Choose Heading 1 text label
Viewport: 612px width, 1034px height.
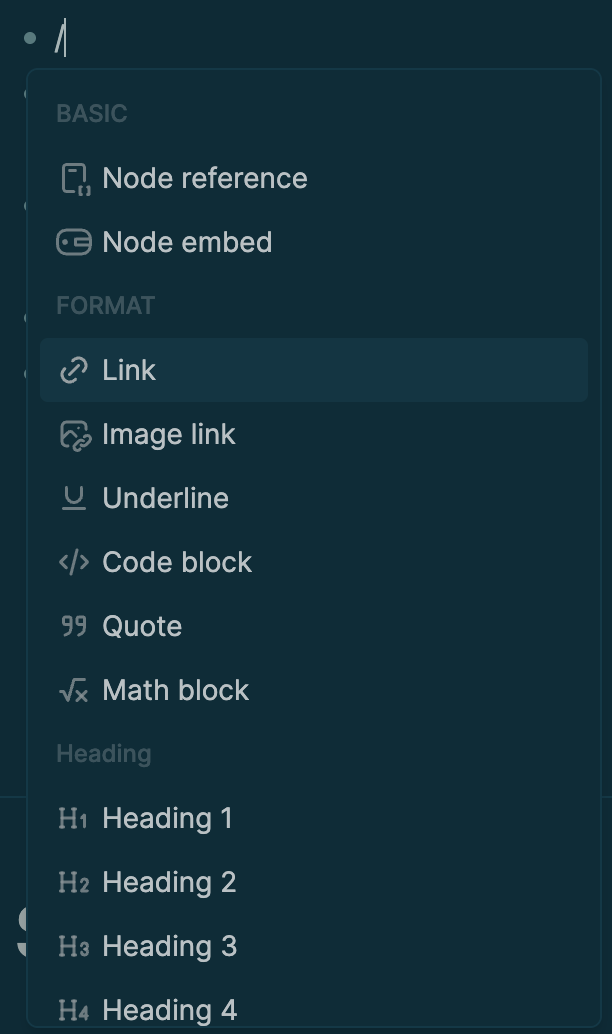pos(167,818)
